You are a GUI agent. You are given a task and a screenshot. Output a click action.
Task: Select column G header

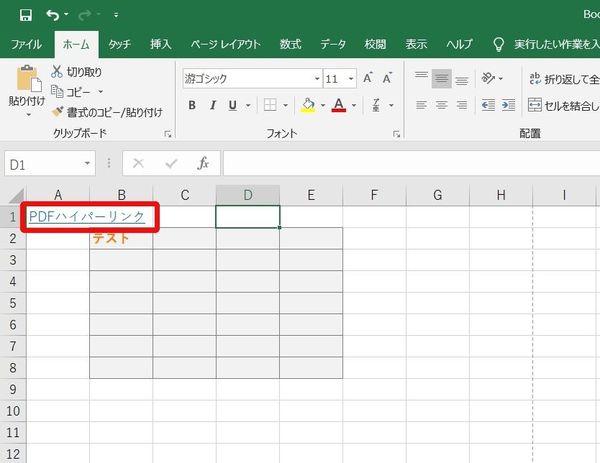[438, 195]
